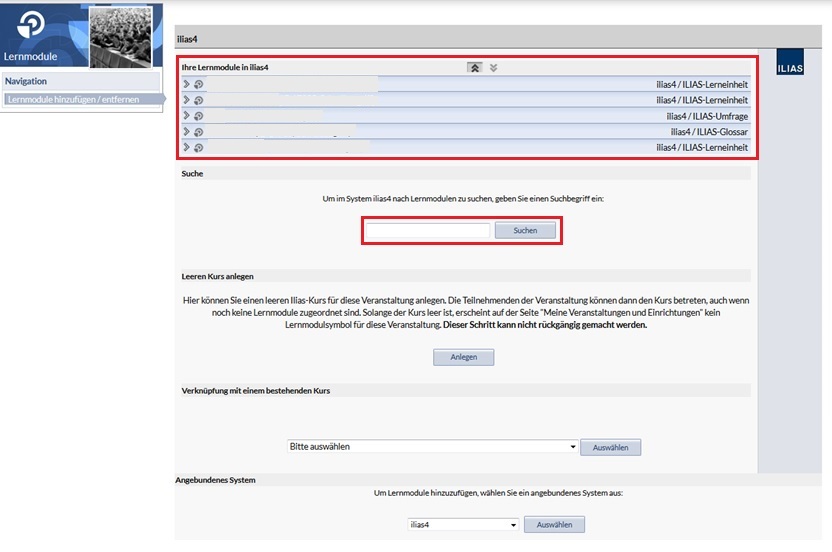Click Auswählen next to the ilias4 dropdown

click(554, 524)
